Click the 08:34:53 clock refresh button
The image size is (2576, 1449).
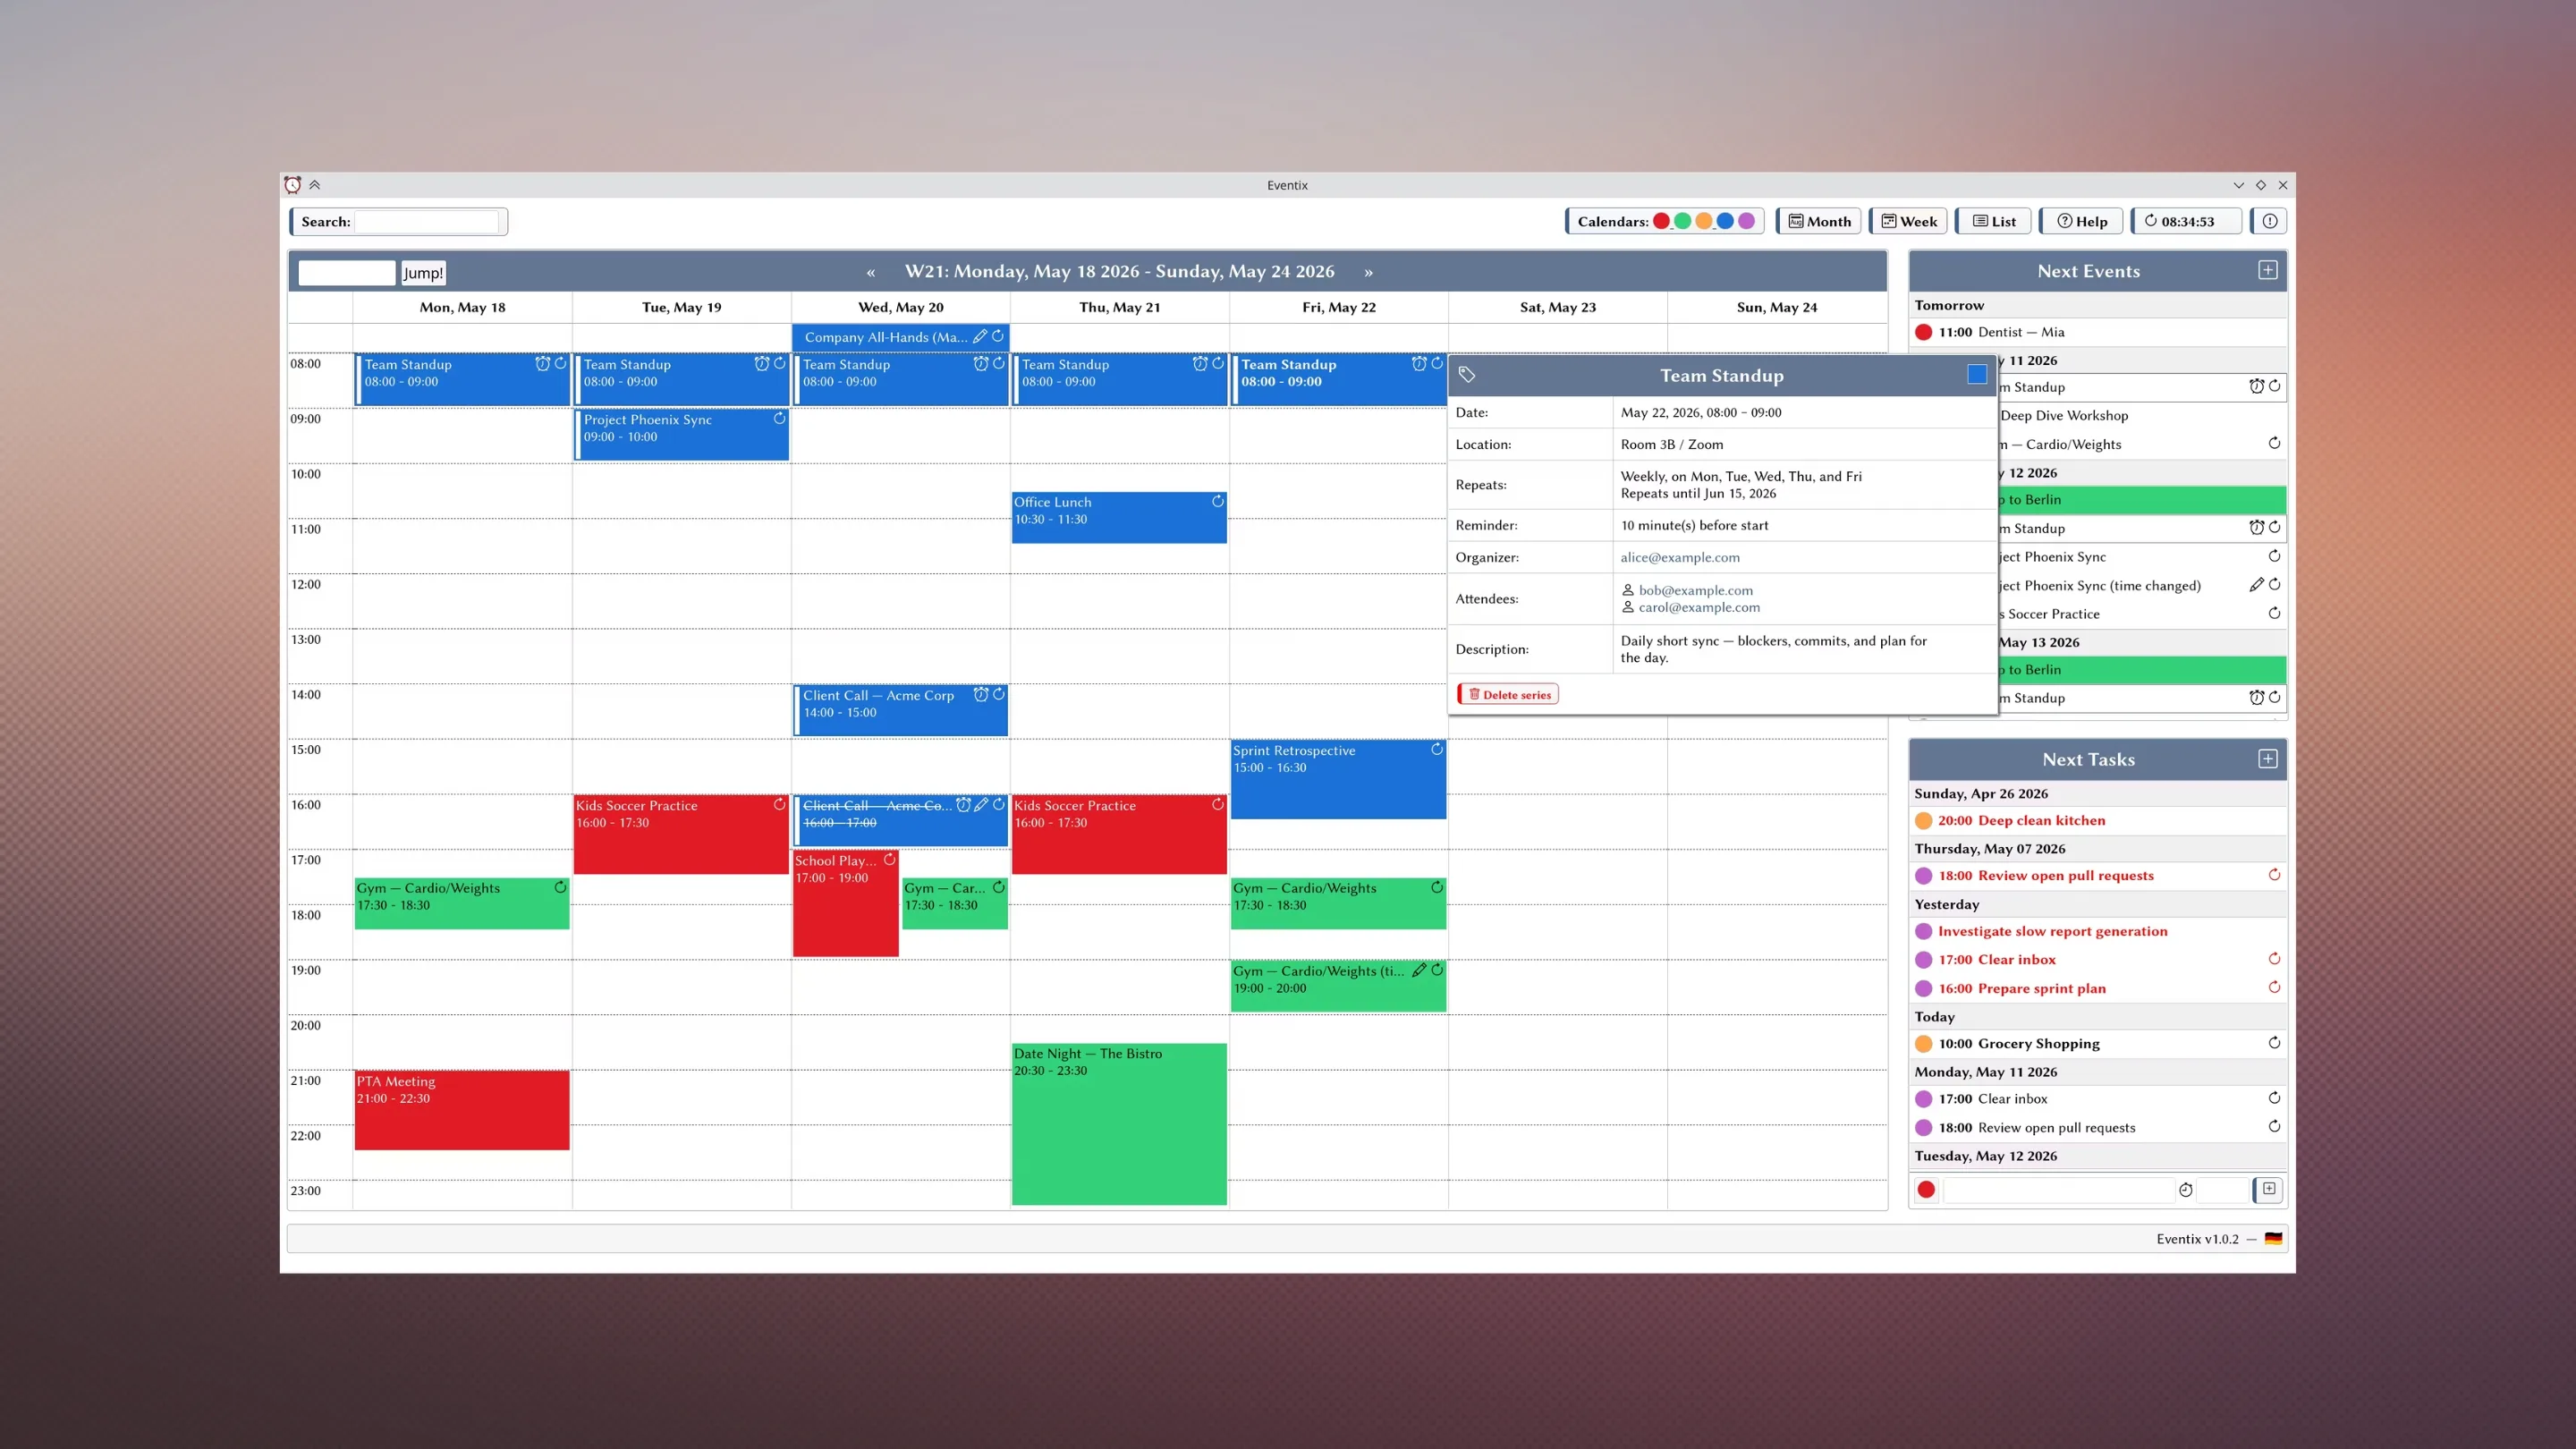(x=2186, y=221)
